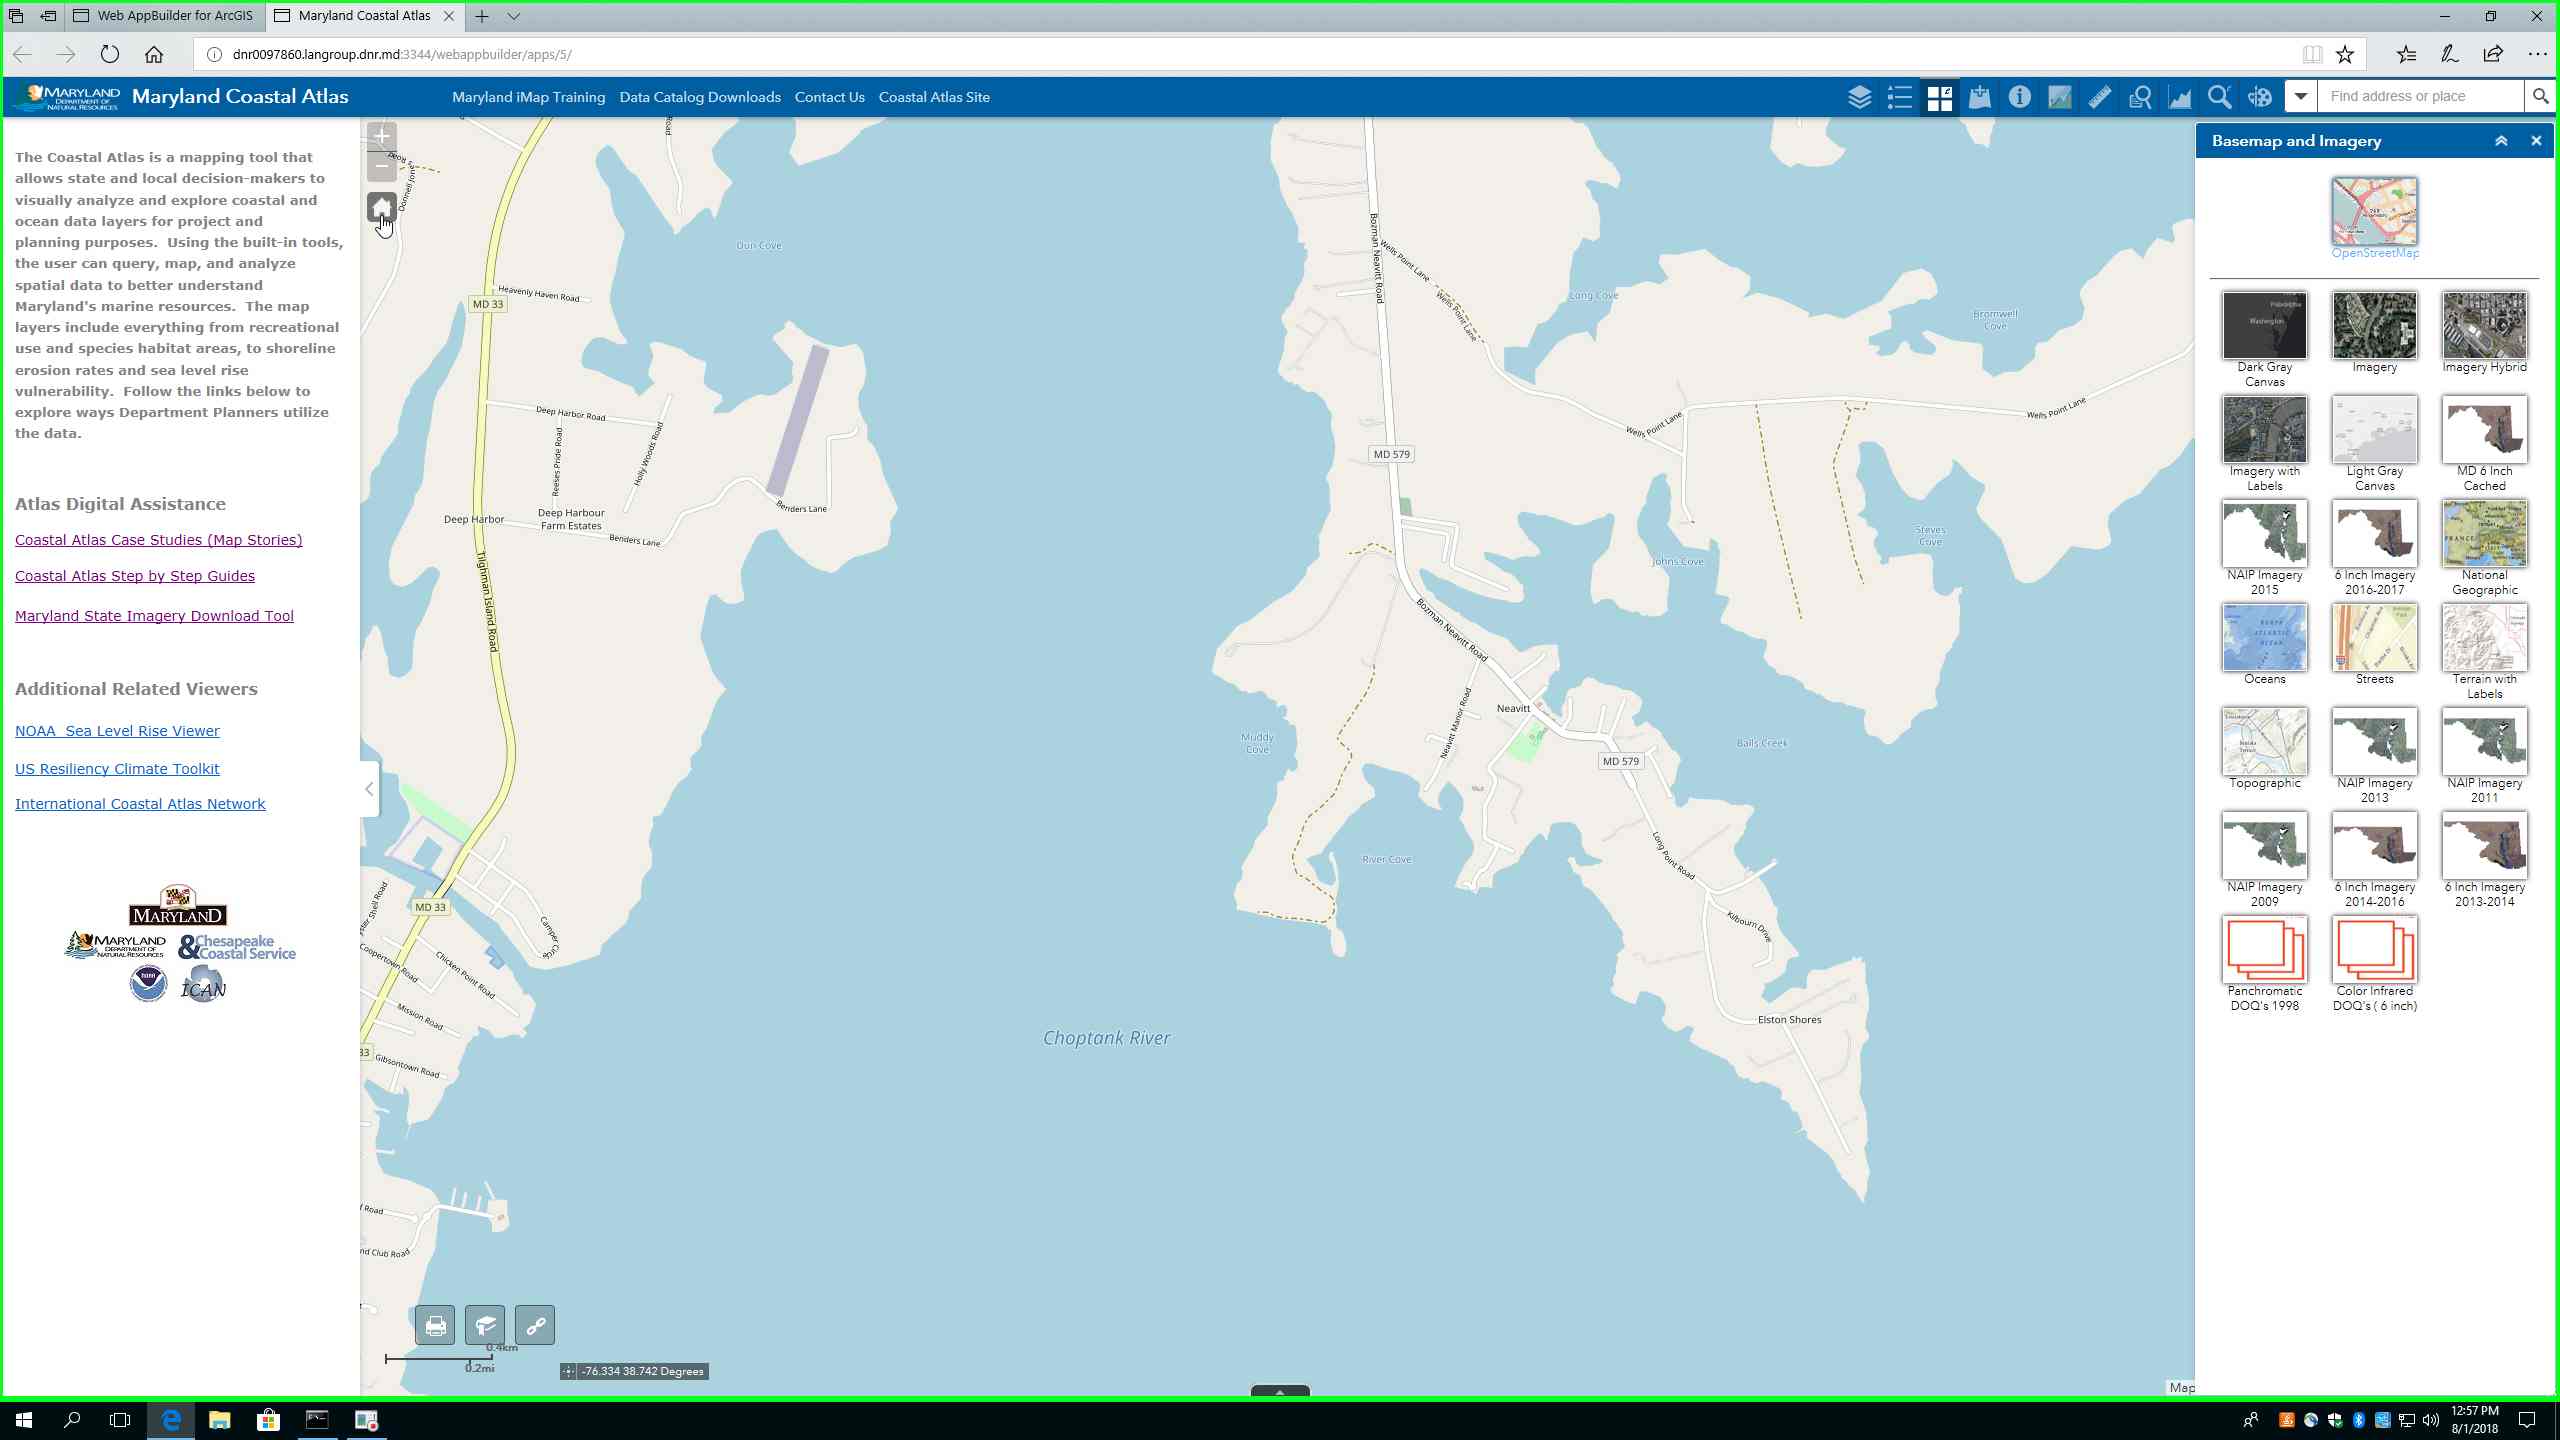Click the map Home extent button
Image resolution: width=2560 pixels, height=1440 pixels.
coord(381,208)
